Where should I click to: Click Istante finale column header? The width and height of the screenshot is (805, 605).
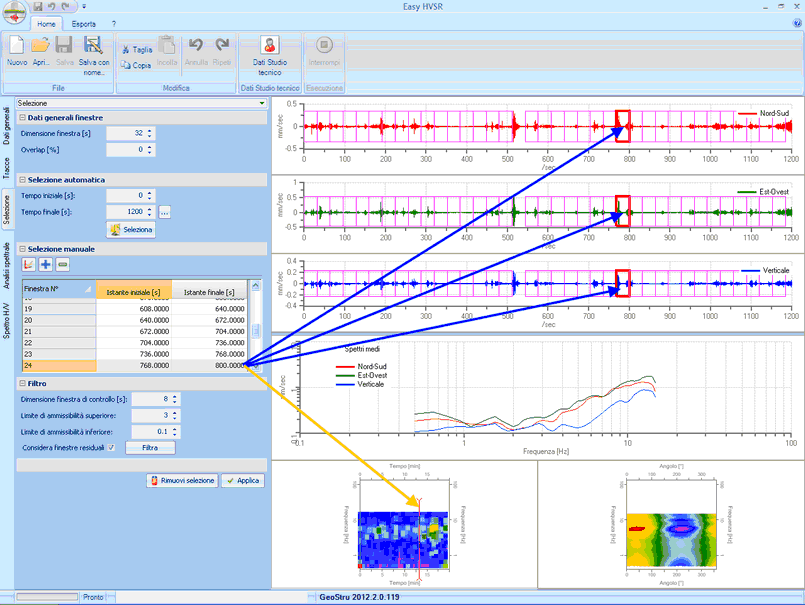point(209,289)
